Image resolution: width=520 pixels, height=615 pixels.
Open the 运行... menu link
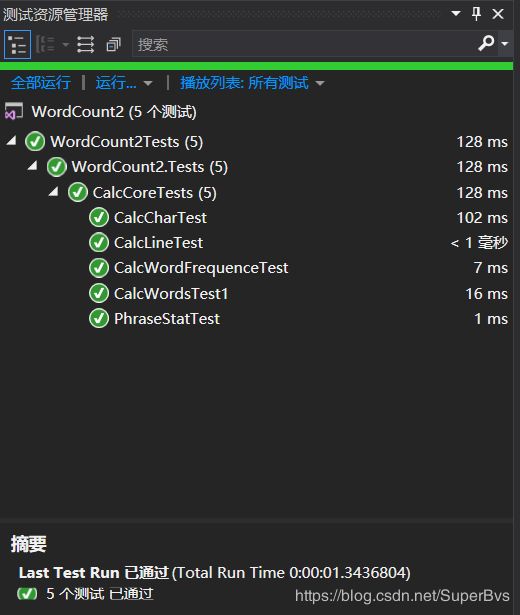116,83
